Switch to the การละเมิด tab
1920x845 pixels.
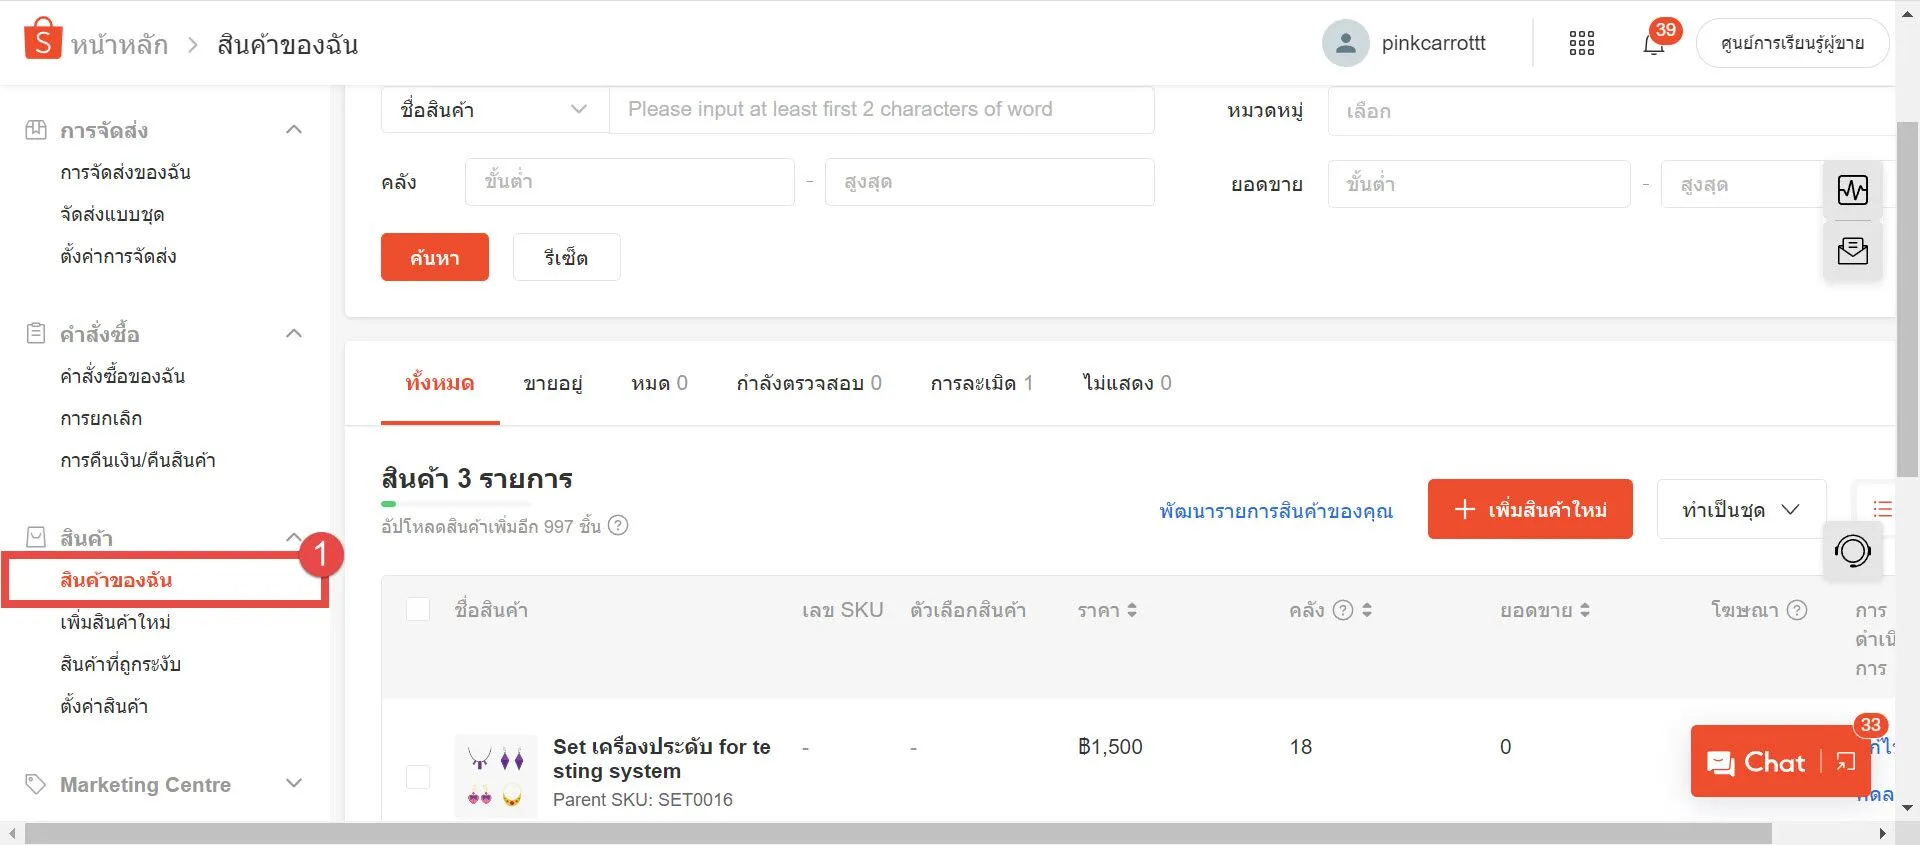pos(980,383)
